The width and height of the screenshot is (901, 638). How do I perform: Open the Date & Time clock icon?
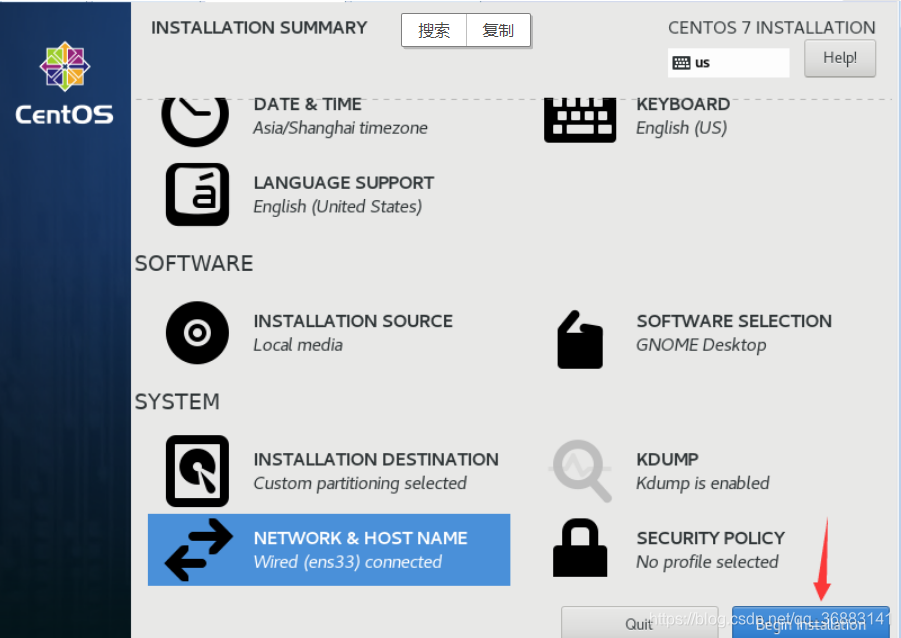click(195, 121)
